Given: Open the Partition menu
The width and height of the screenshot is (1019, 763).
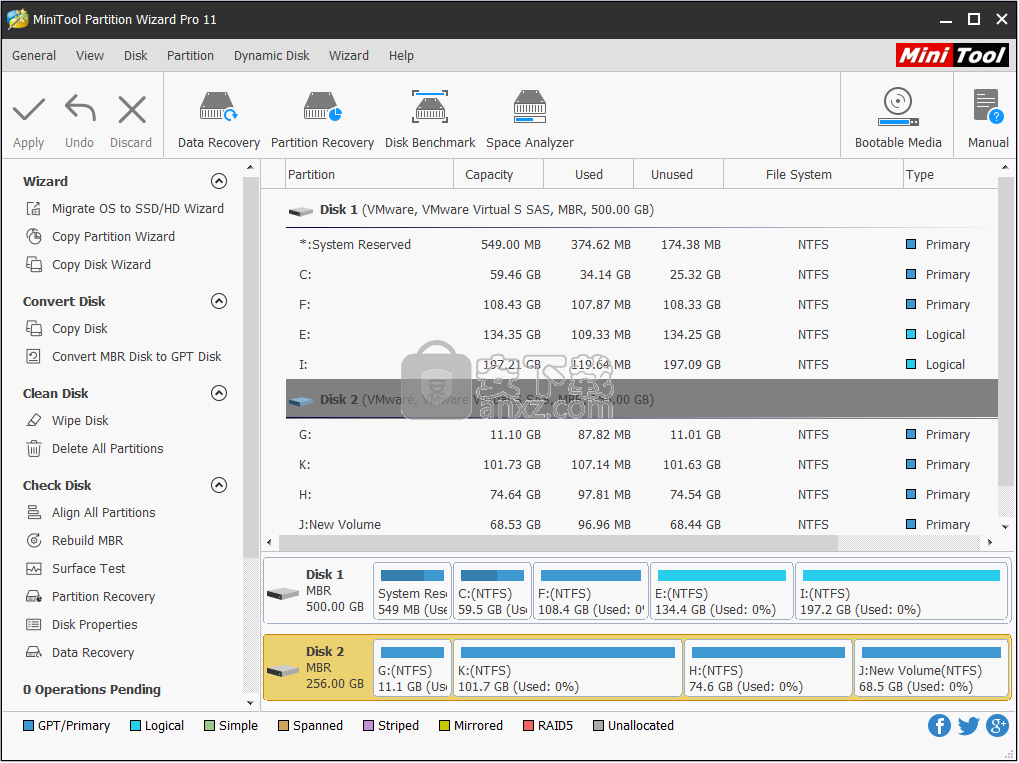Looking at the screenshot, I should [x=190, y=56].
